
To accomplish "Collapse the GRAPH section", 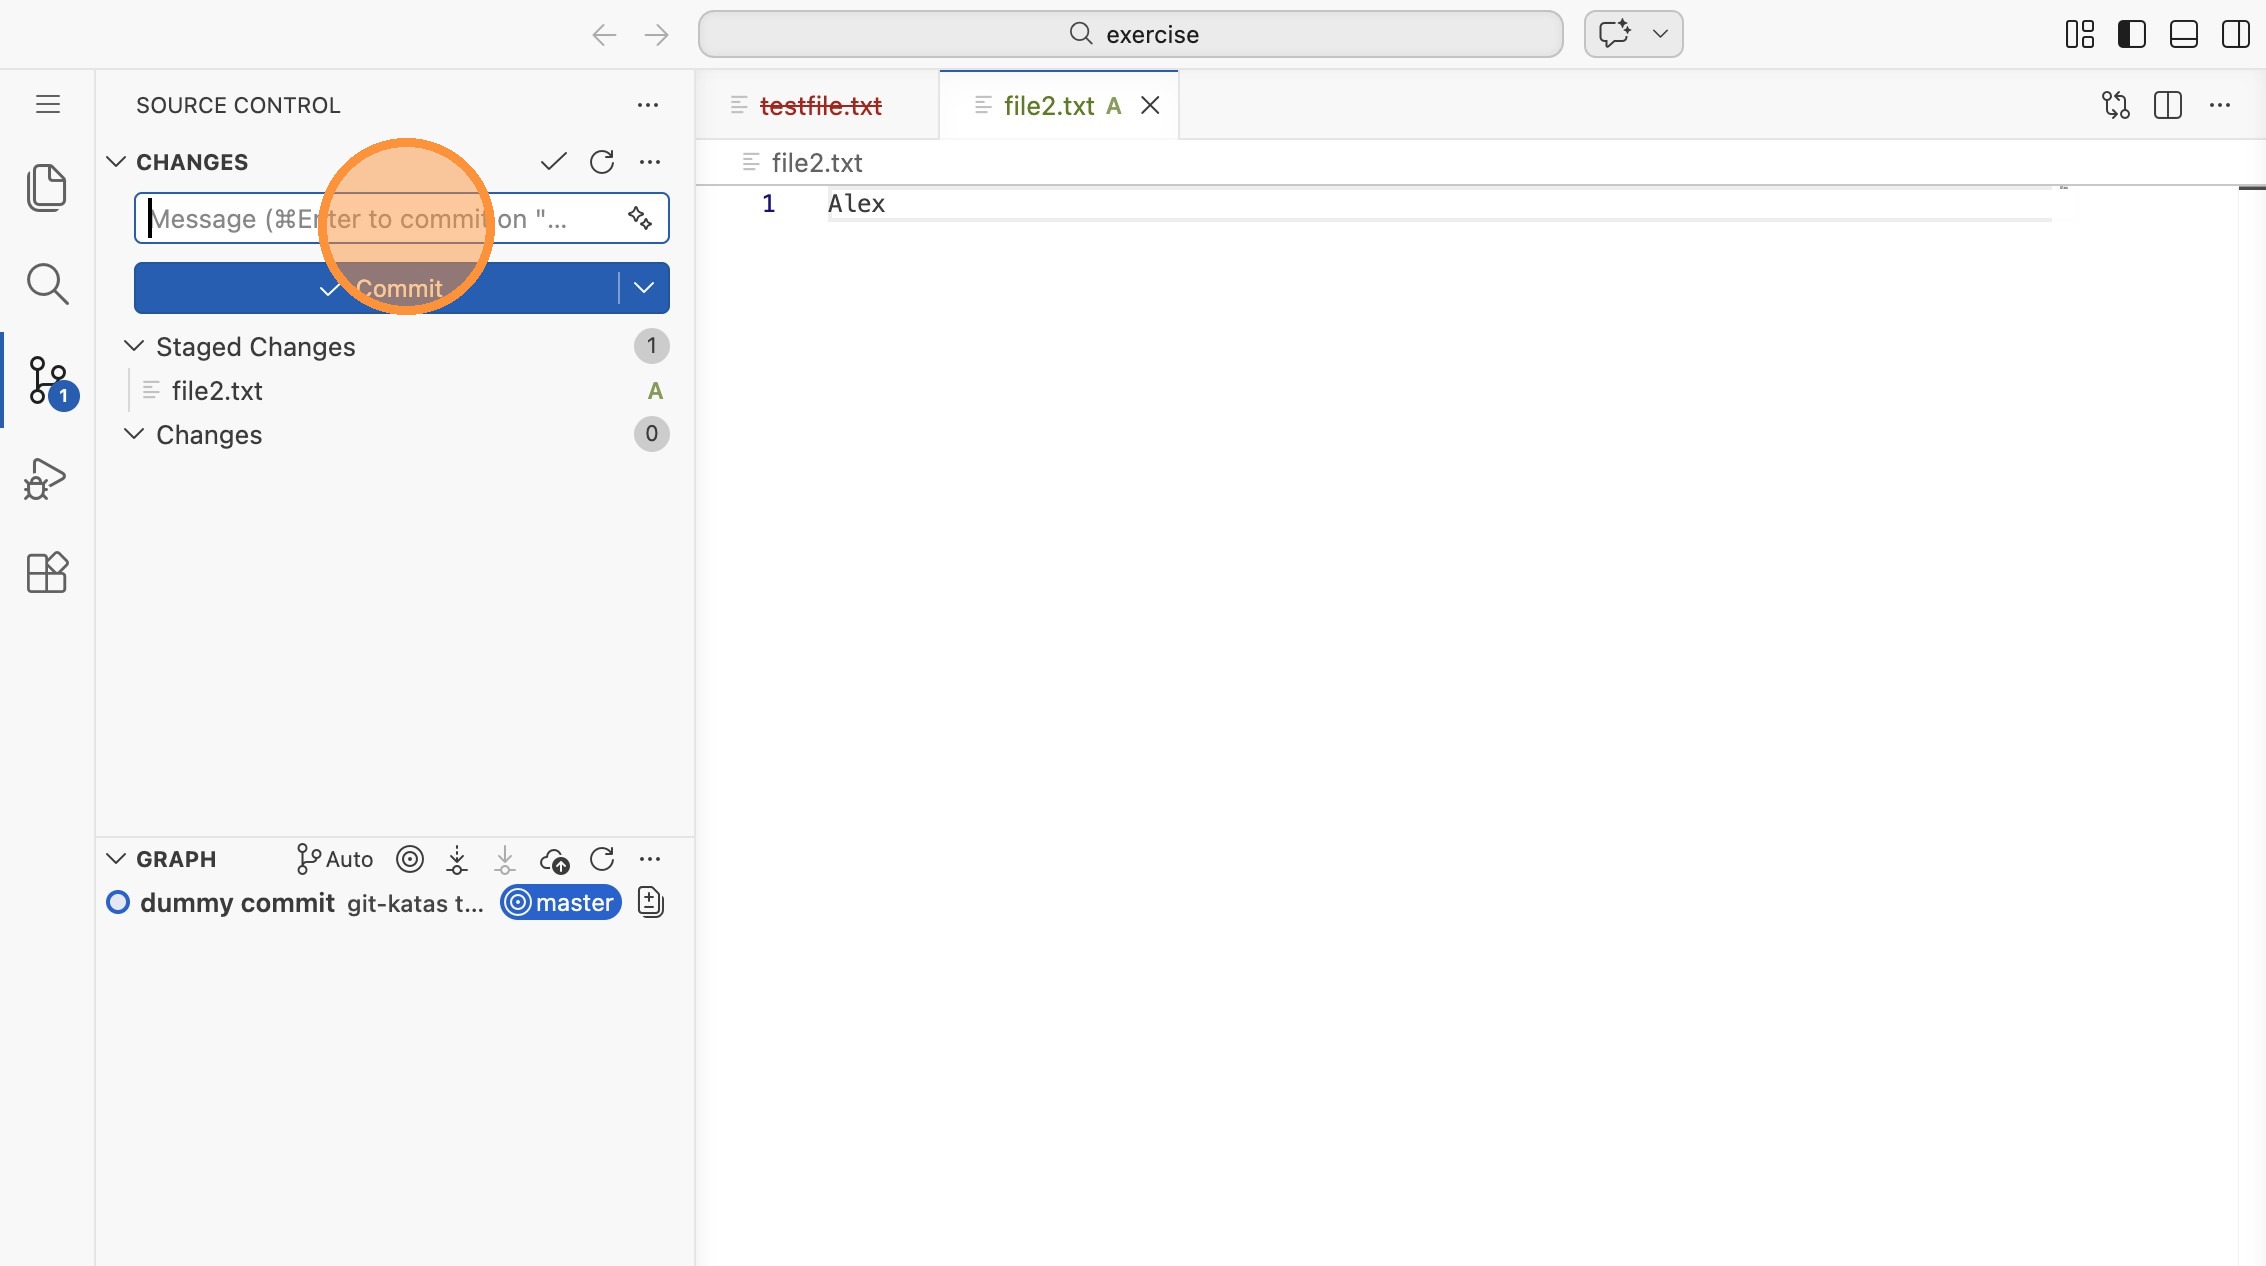I will pyautogui.click(x=116, y=859).
